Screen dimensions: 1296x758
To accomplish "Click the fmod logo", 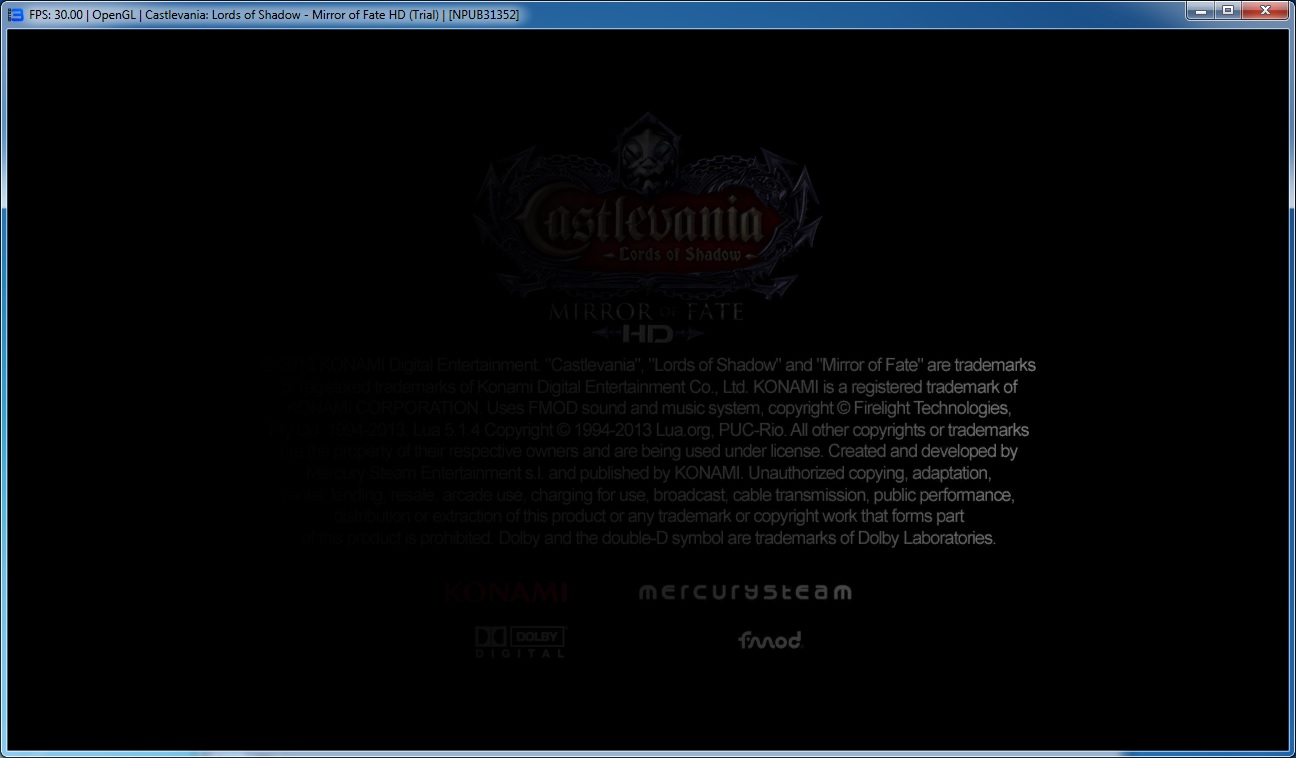I will pos(770,640).
